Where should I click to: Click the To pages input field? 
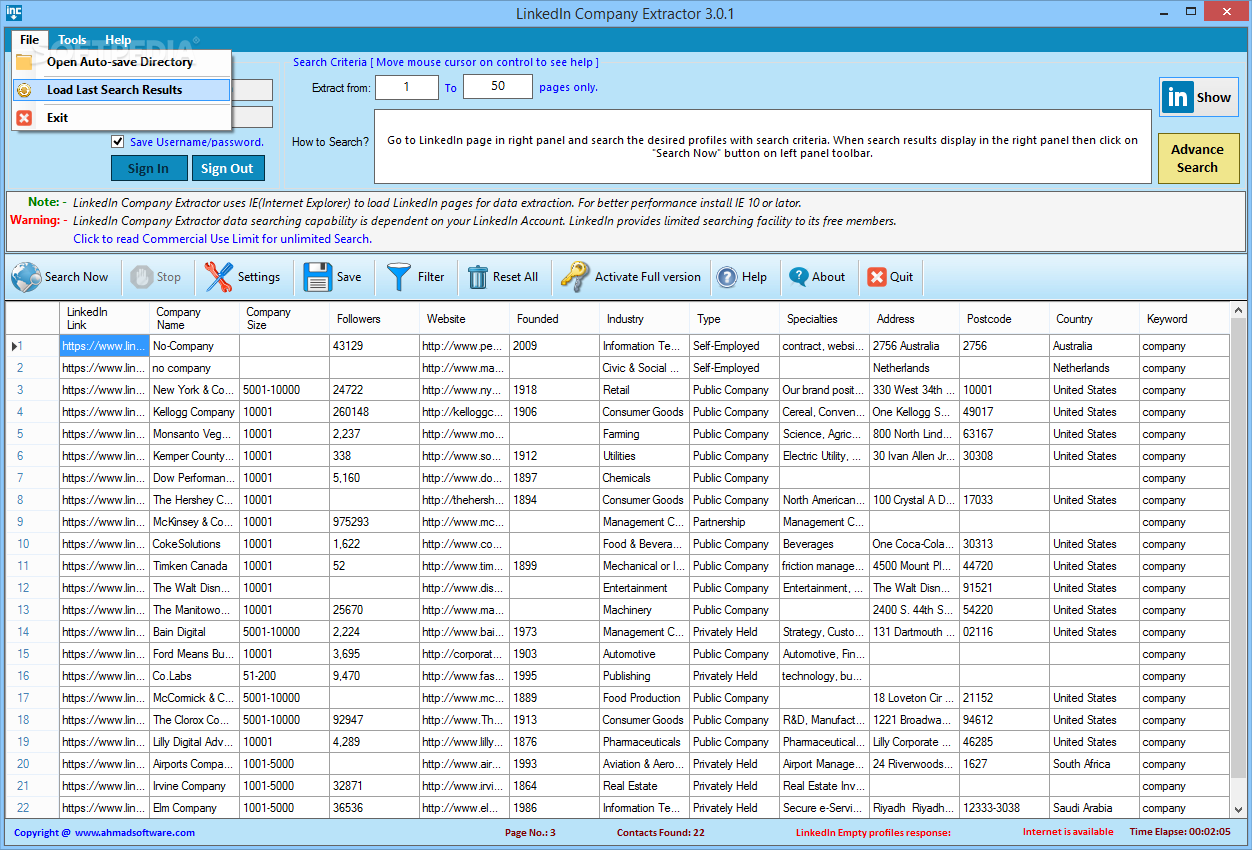click(498, 87)
